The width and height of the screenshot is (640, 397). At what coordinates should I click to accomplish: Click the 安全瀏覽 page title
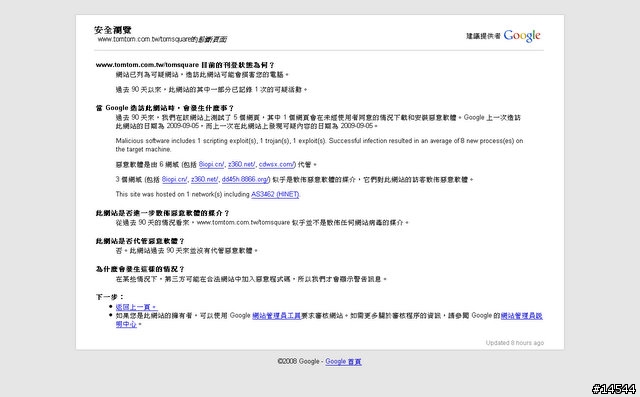[113, 30]
